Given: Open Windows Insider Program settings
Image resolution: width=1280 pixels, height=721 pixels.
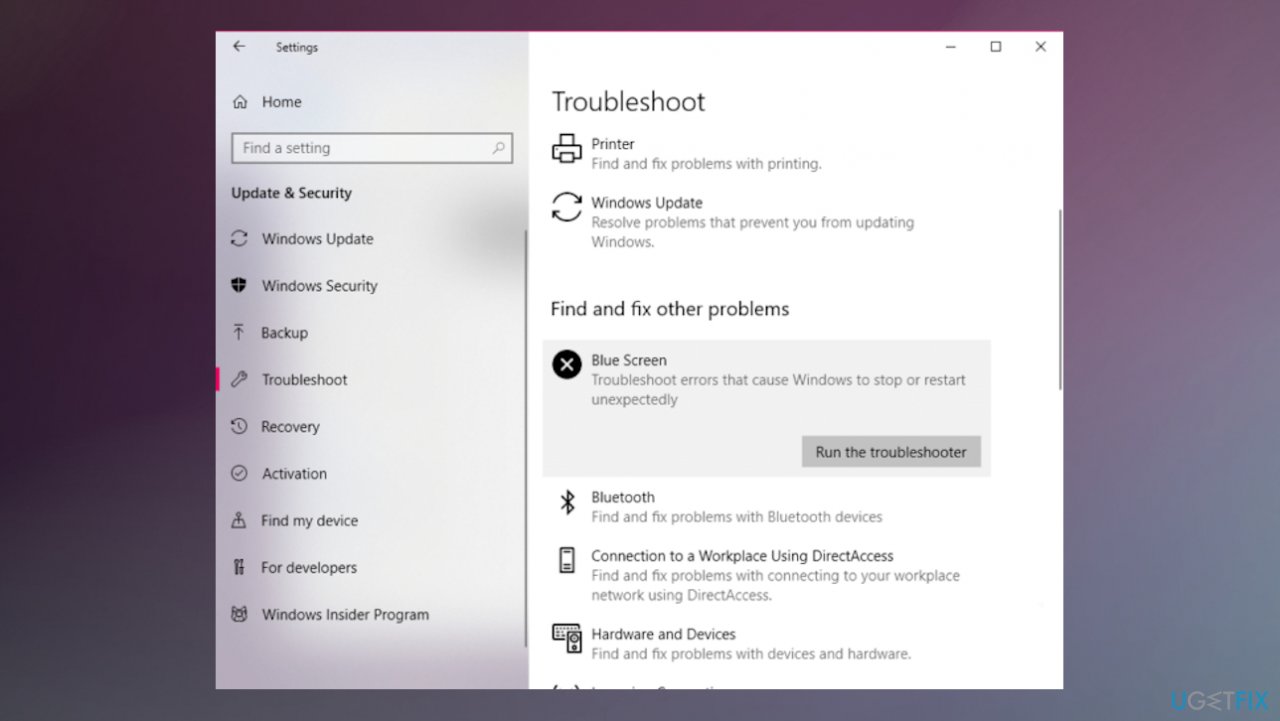Looking at the screenshot, I should 345,615.
